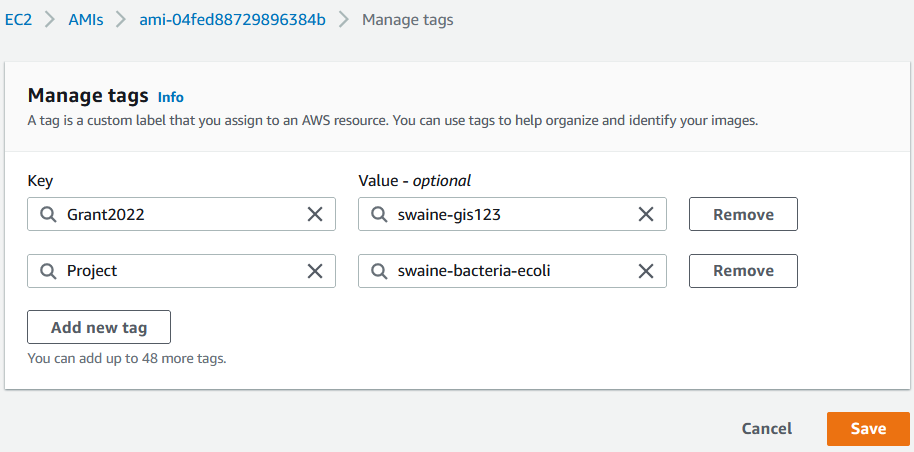Edit the swaine-gis123 value input

point(512,214)
